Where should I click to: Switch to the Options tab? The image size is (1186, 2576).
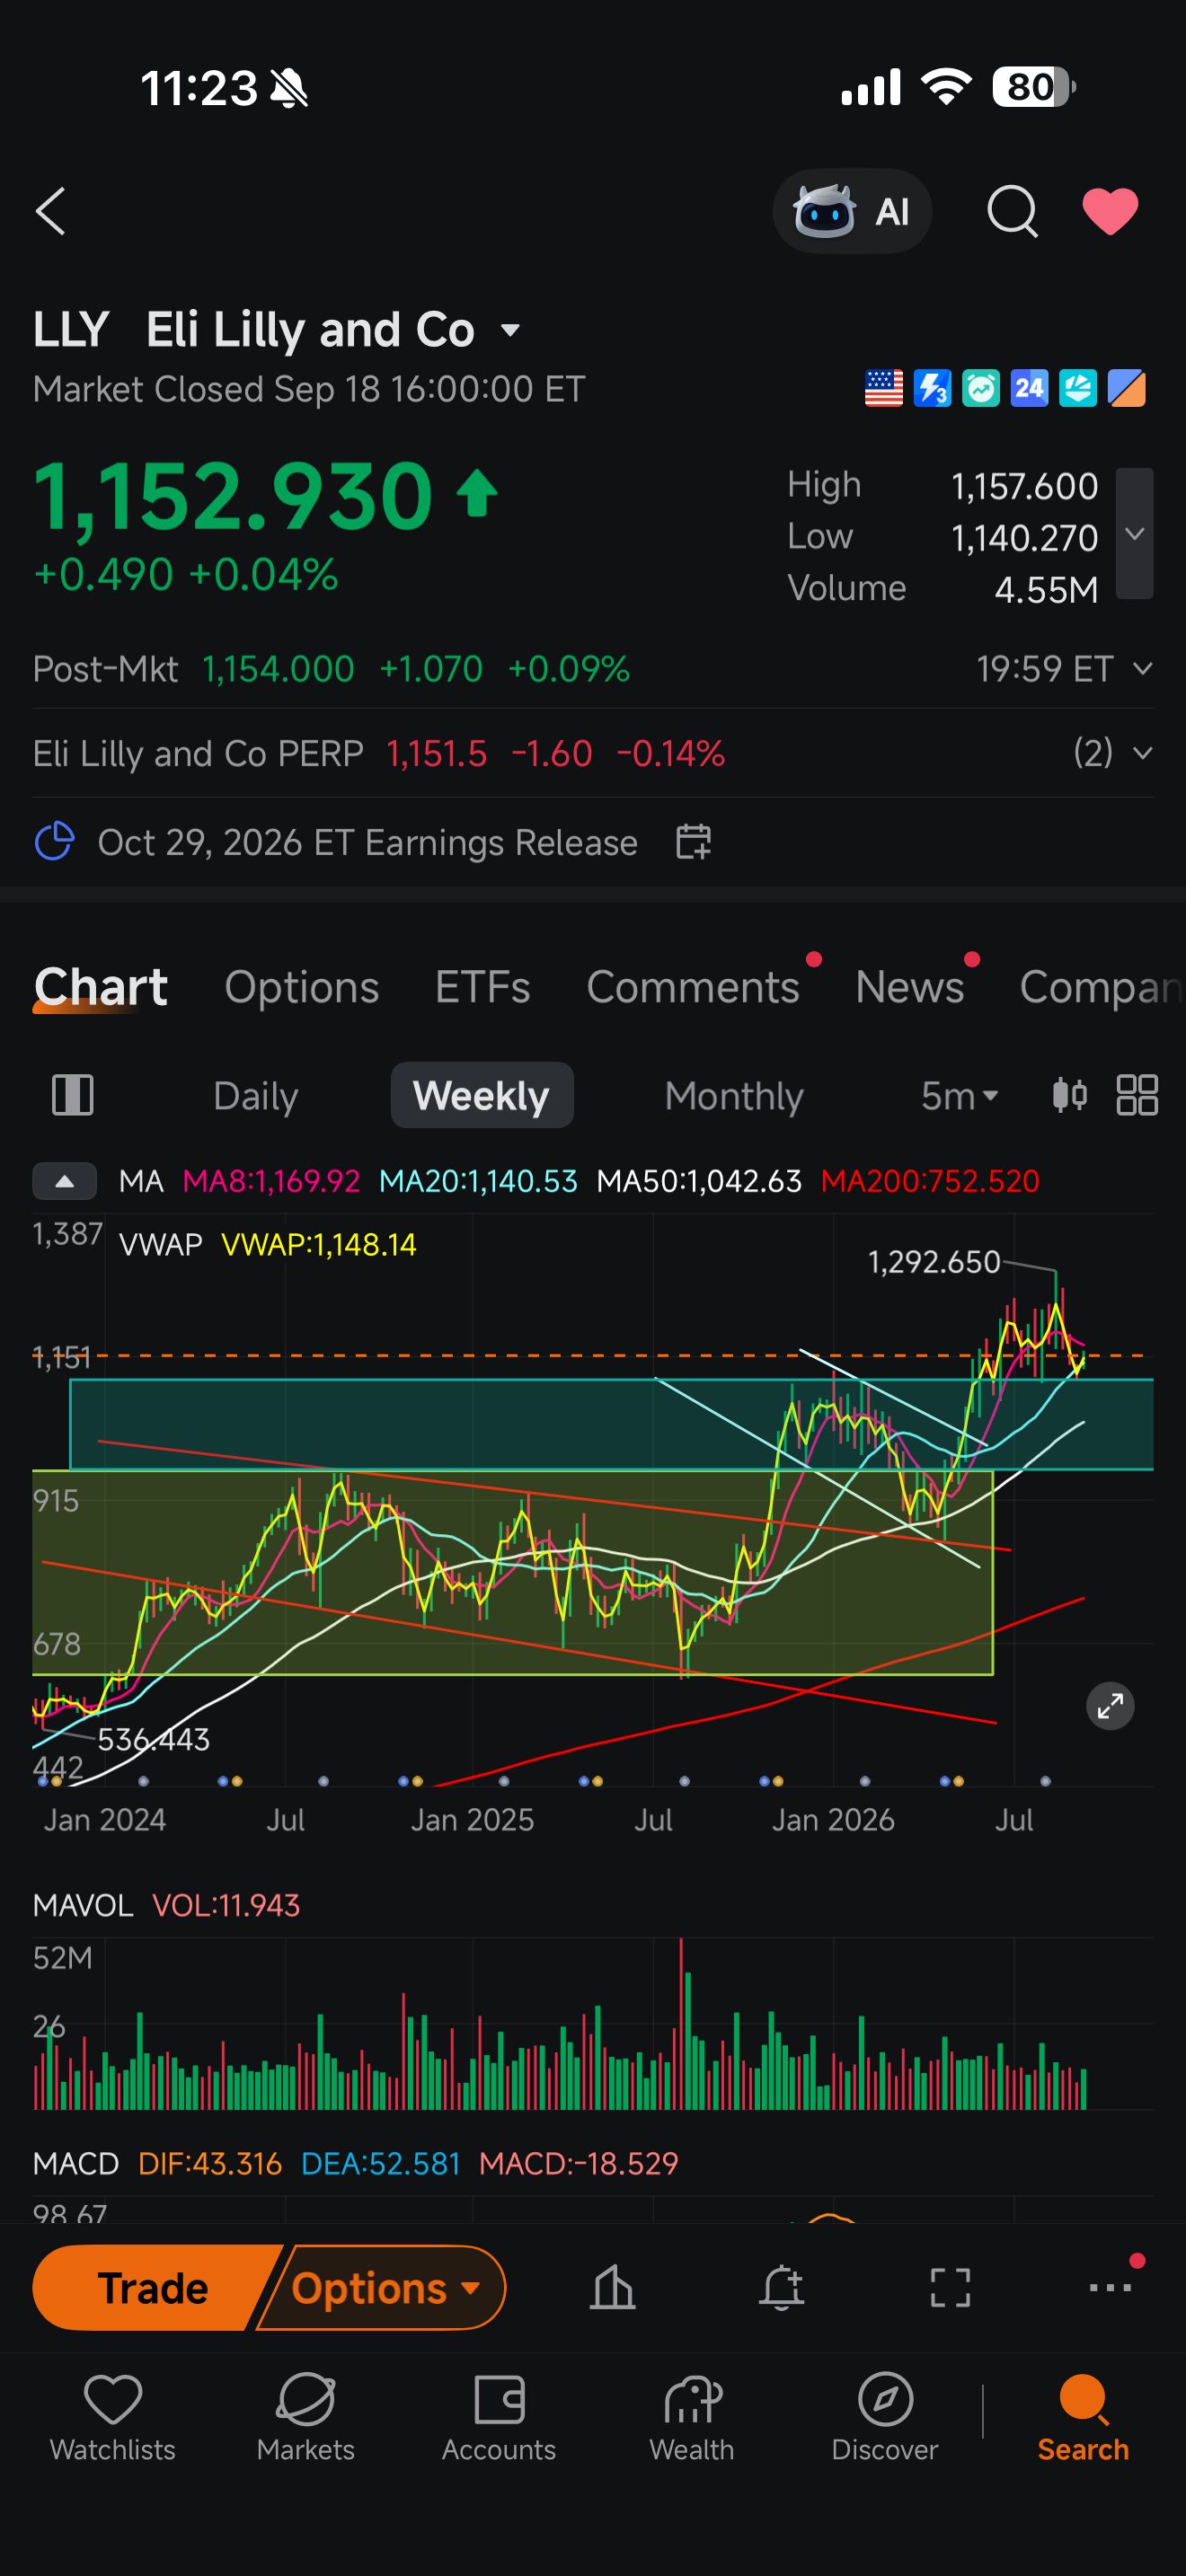[x=301, y=987]
